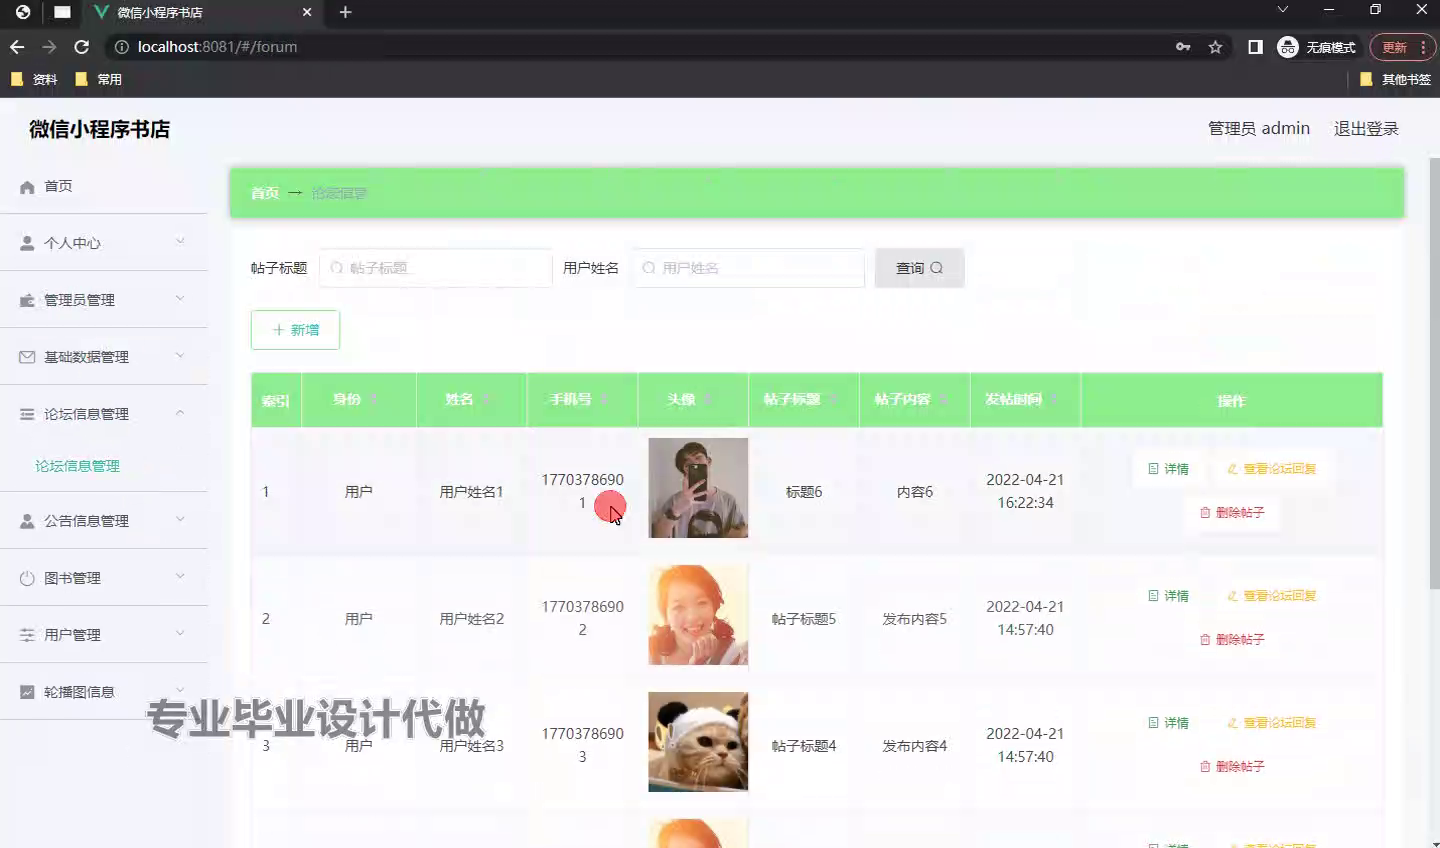Click the 标题6 cell

pos(804,492)
